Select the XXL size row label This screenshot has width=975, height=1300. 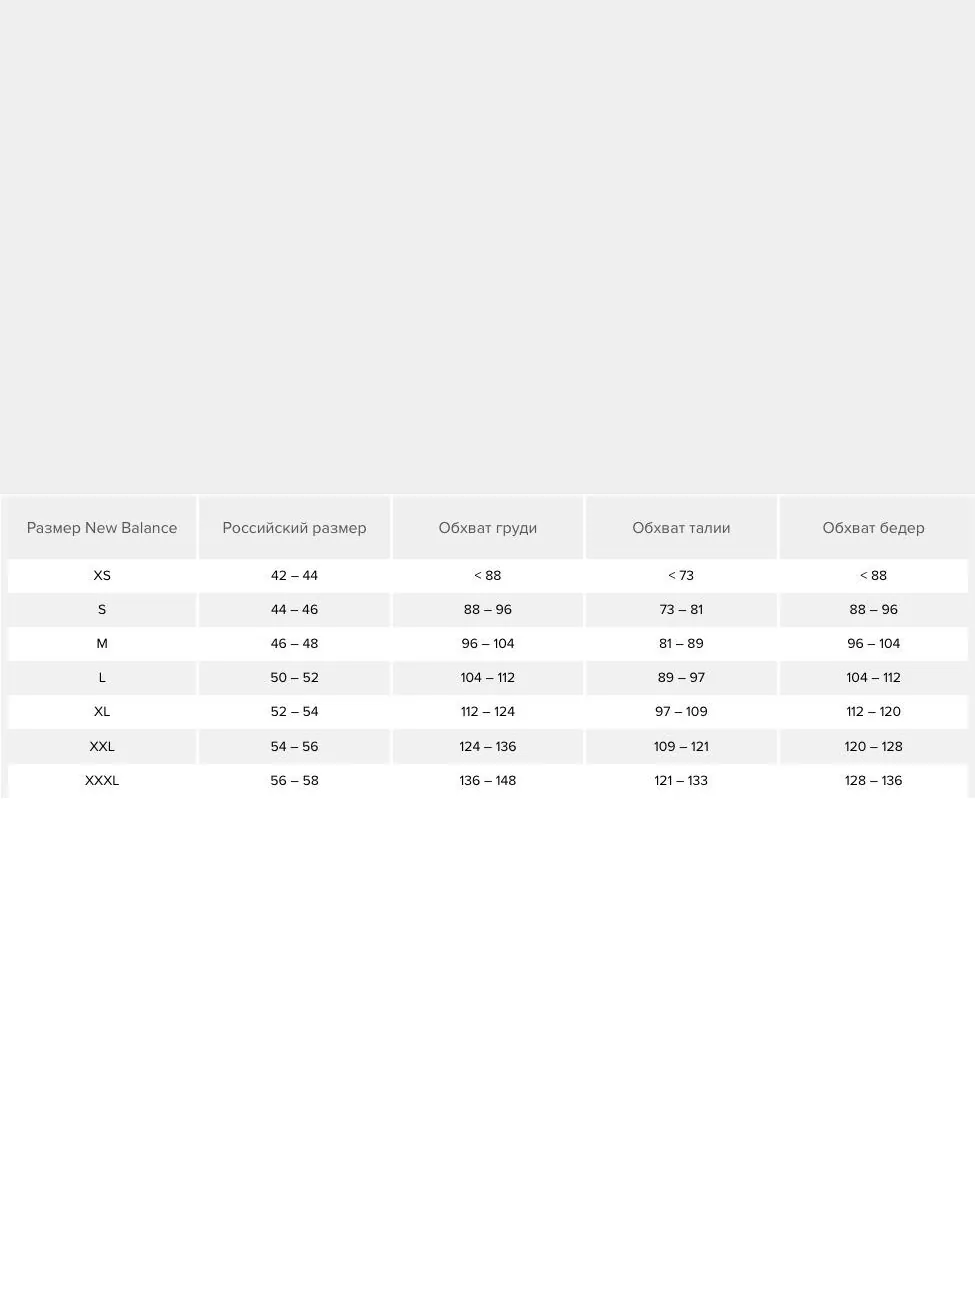(102, 747)
